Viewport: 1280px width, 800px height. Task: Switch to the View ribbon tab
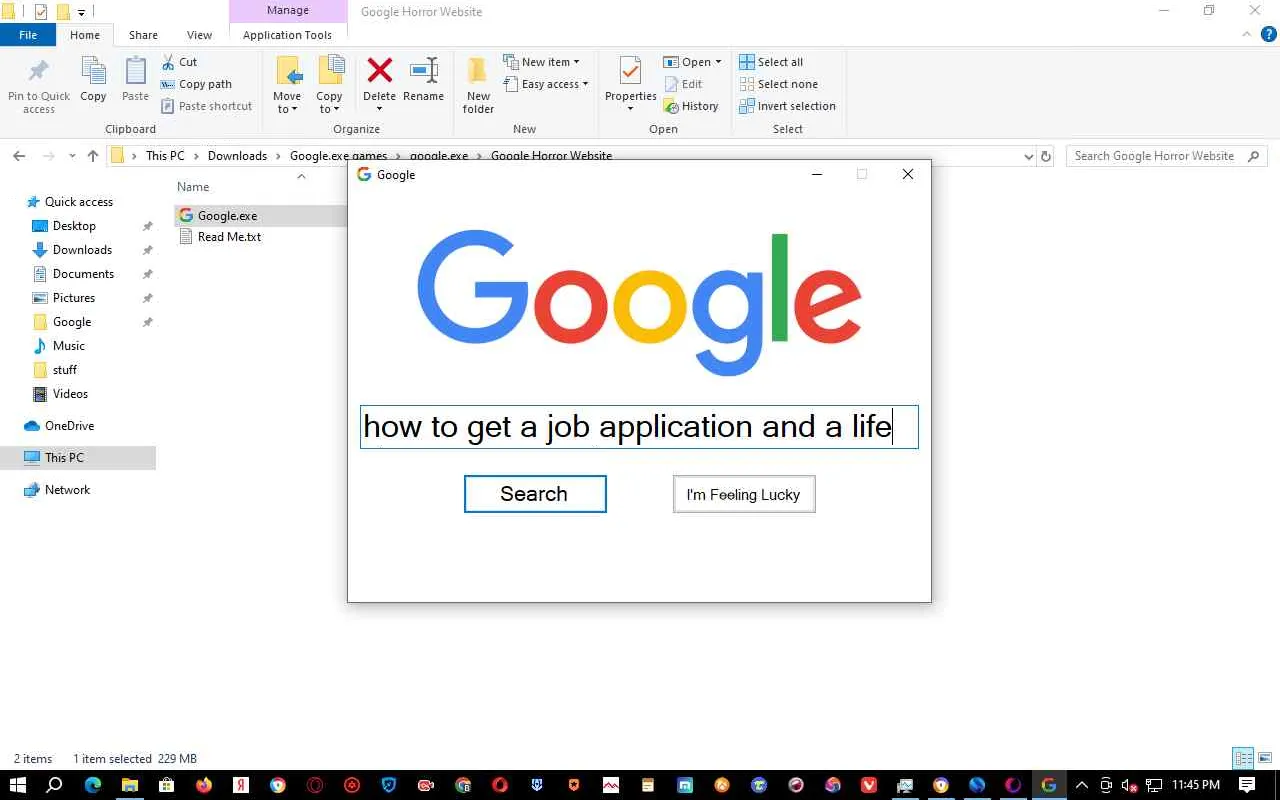[199, 35]
